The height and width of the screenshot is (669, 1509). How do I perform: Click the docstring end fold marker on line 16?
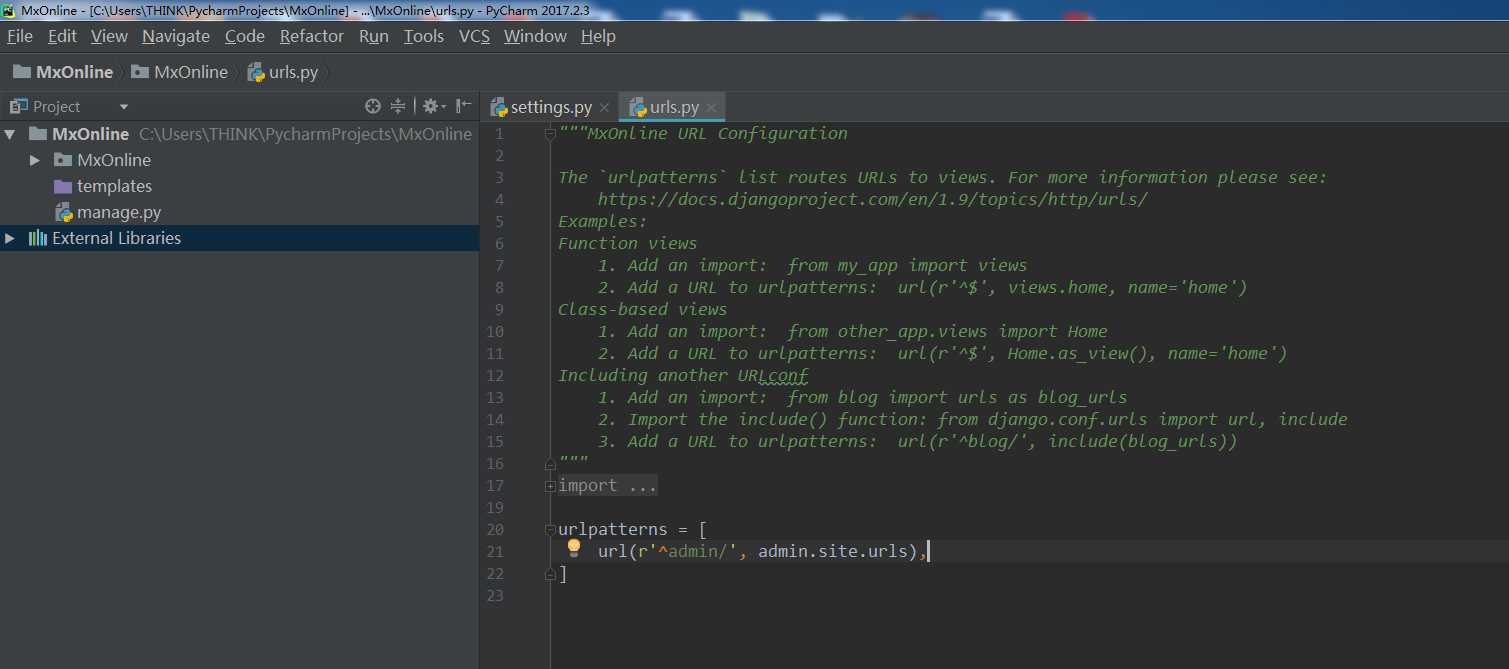click(550, 464)
